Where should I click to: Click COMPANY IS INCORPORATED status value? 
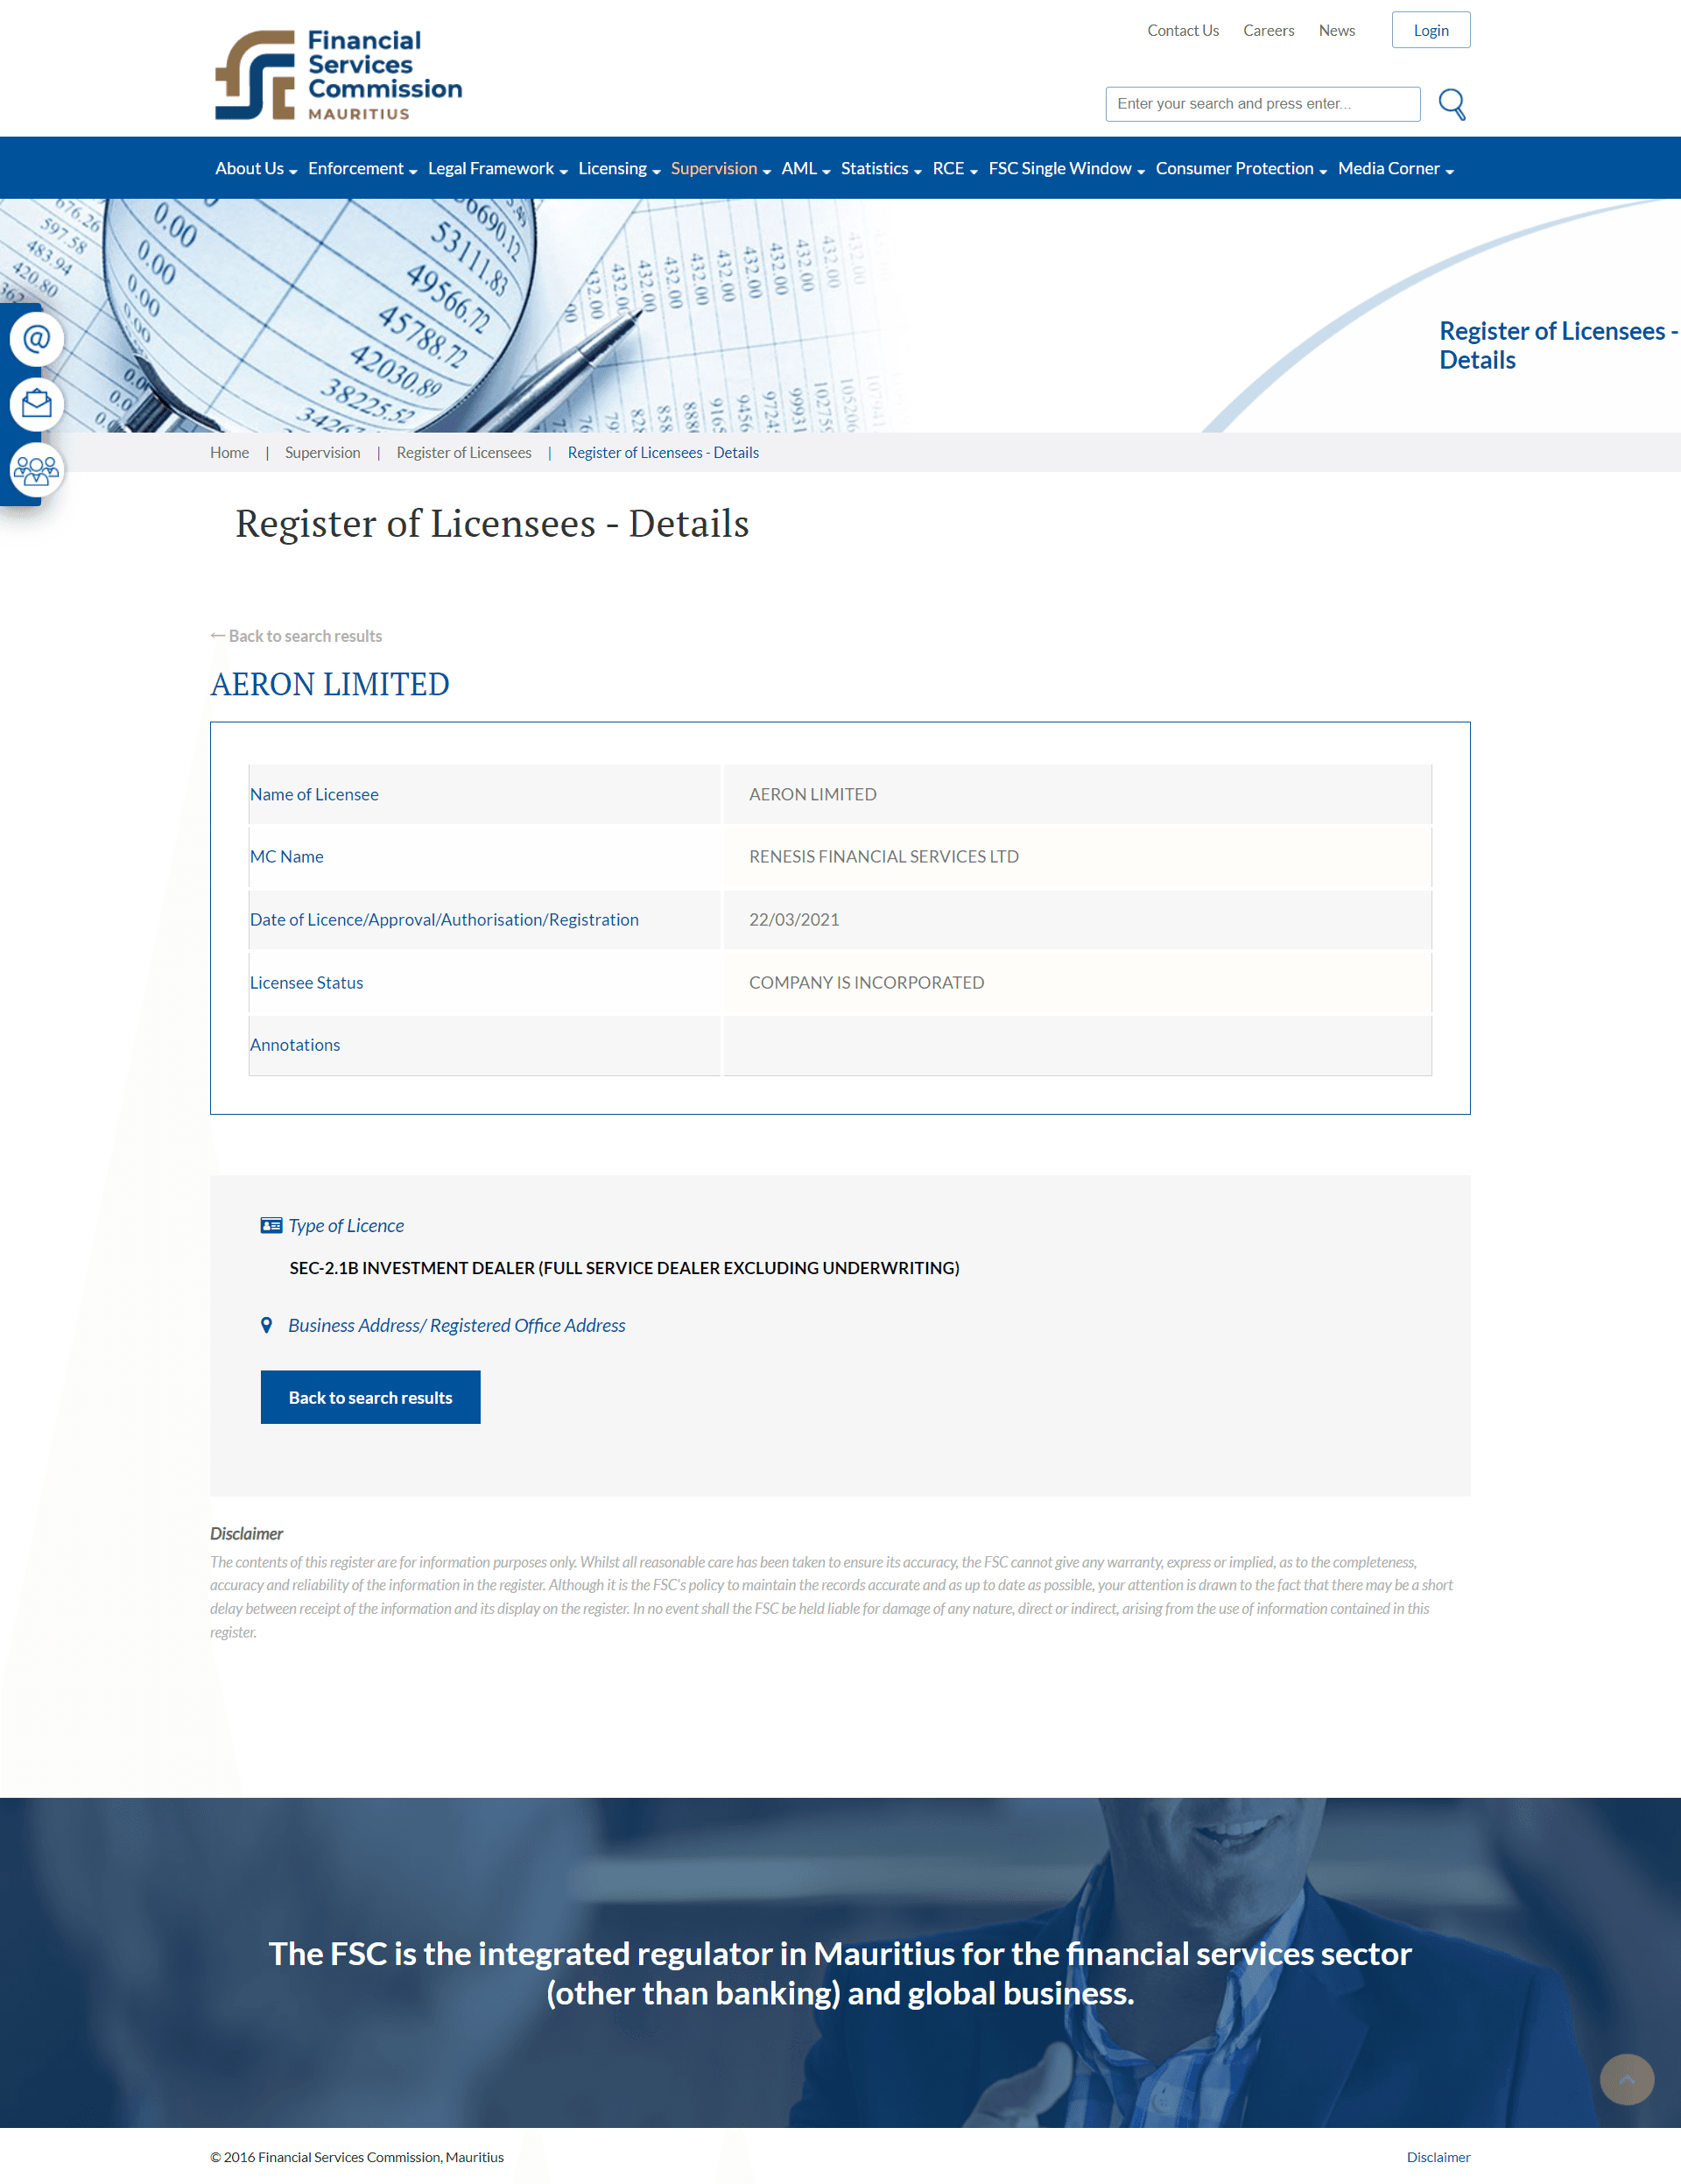866,983
